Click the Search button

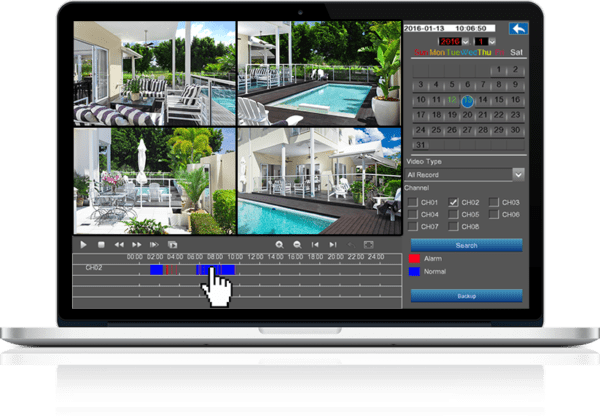[466, 245]
